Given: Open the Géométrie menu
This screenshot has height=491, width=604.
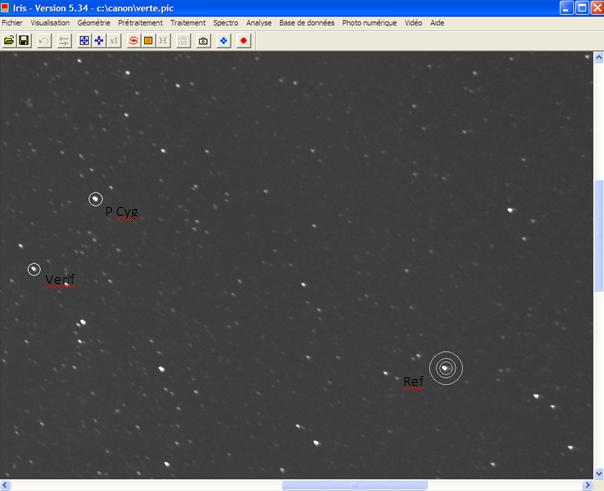Looking at the screenshot, I should click(x=94, y=23).
